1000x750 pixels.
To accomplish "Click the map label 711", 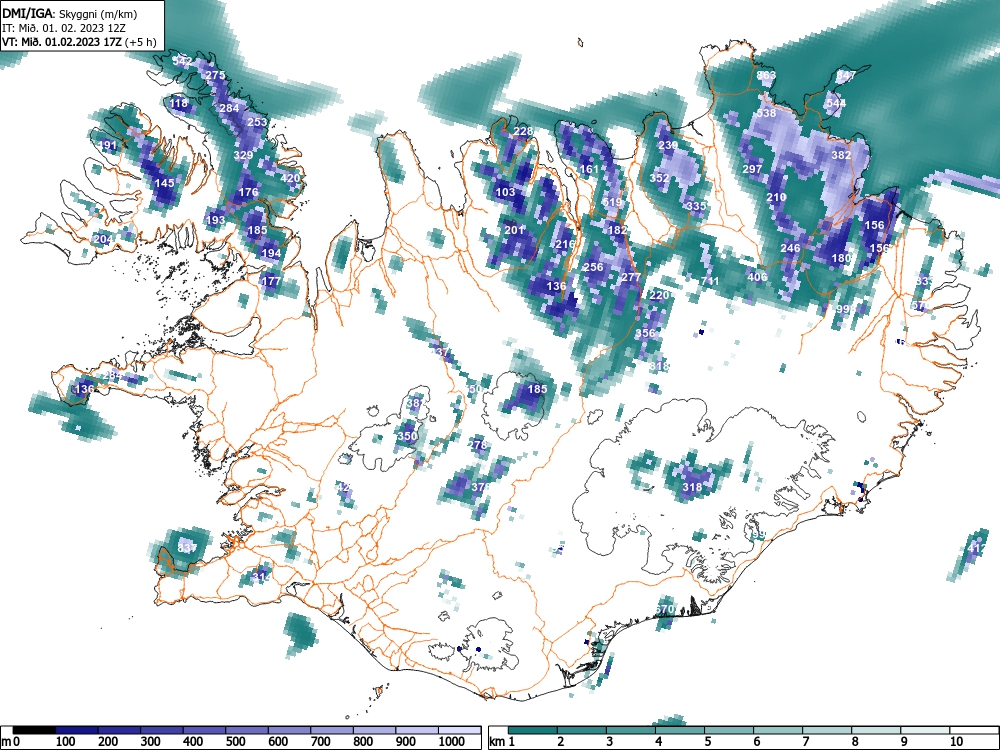I will [x=710, y=281].
